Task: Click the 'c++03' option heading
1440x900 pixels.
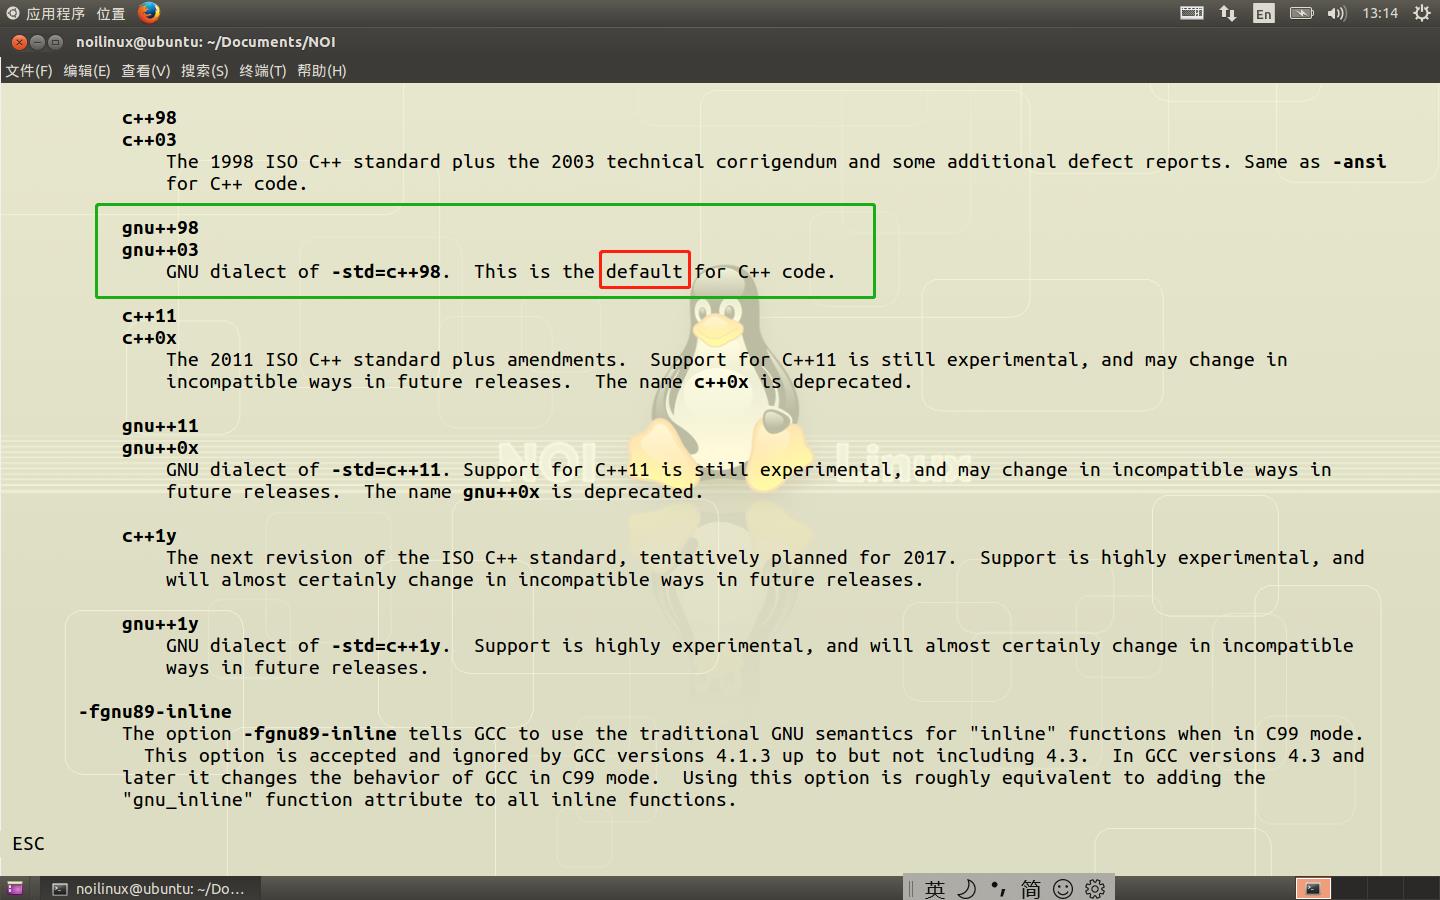Action: click(149, 140)
